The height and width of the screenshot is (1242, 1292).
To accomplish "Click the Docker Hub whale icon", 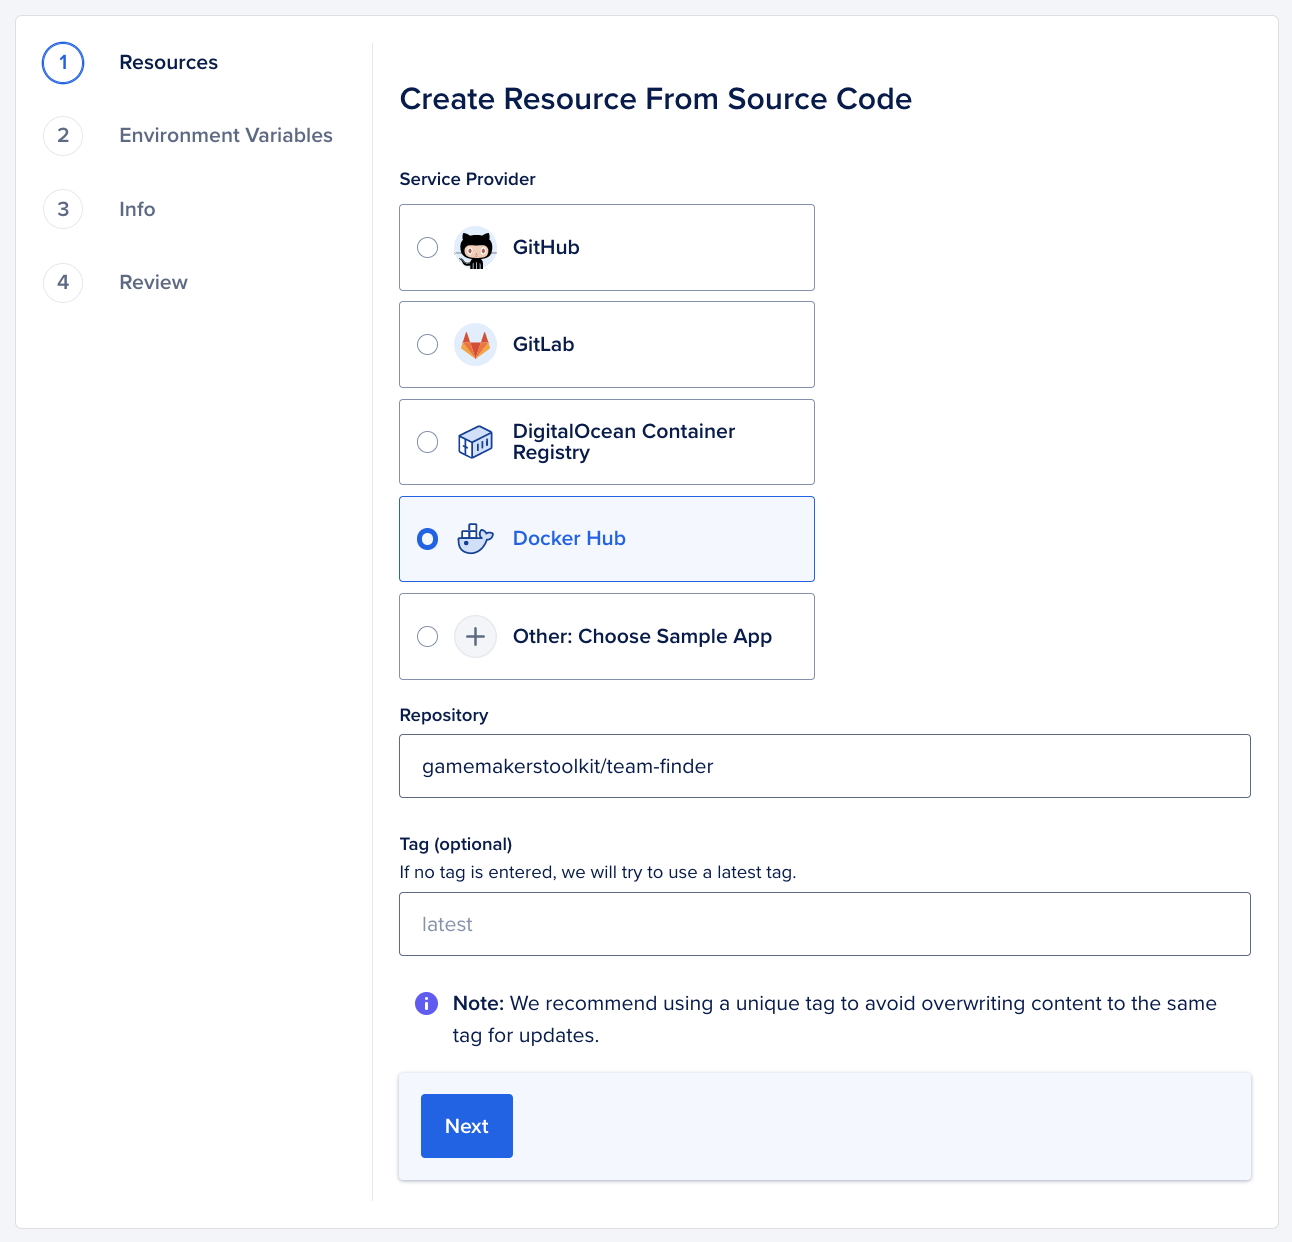I will (x=475, y=539).
